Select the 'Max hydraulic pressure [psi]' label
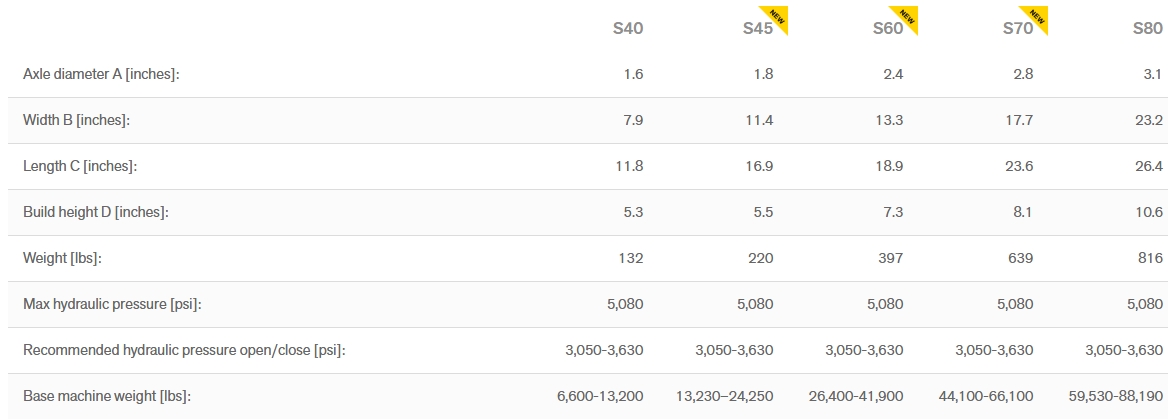 (112, 304)
